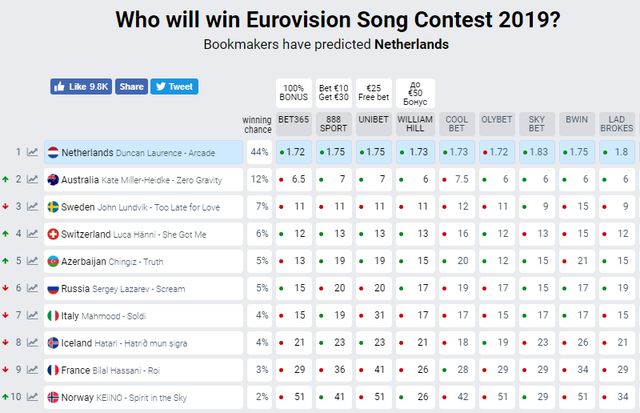Open the WILLIAM HILL bookmaker header
Image resolution: width=640 pixels, height=413 pixels.
(415, 122)
